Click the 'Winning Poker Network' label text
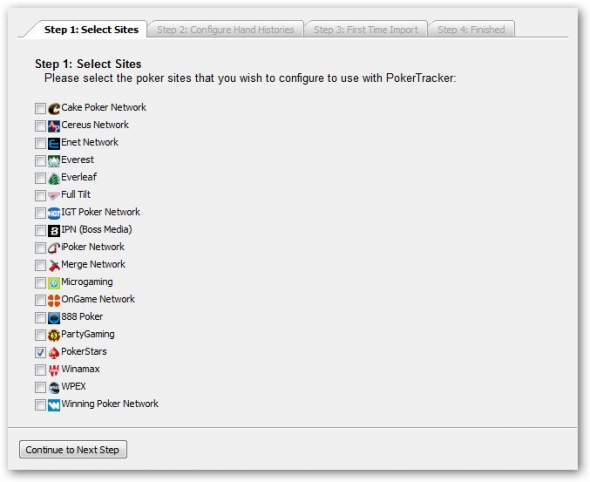The height and width of the screenshot is (482, 590). (x=109, y=404)
